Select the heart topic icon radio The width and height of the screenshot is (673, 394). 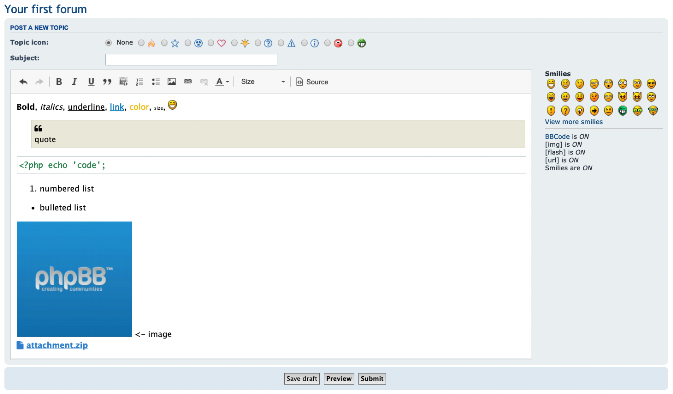pos(211,43)
